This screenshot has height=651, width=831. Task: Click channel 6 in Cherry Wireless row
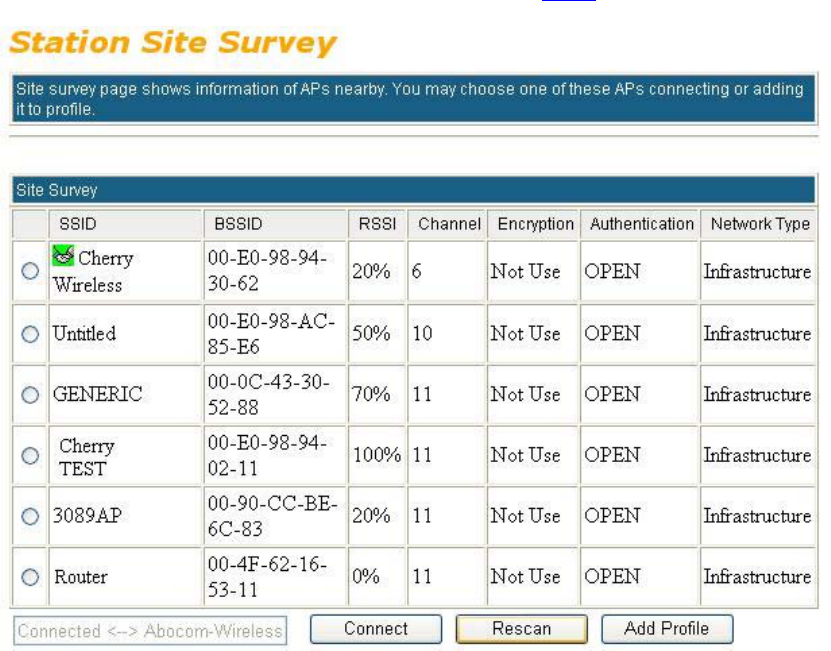click(x=417, y=271)
